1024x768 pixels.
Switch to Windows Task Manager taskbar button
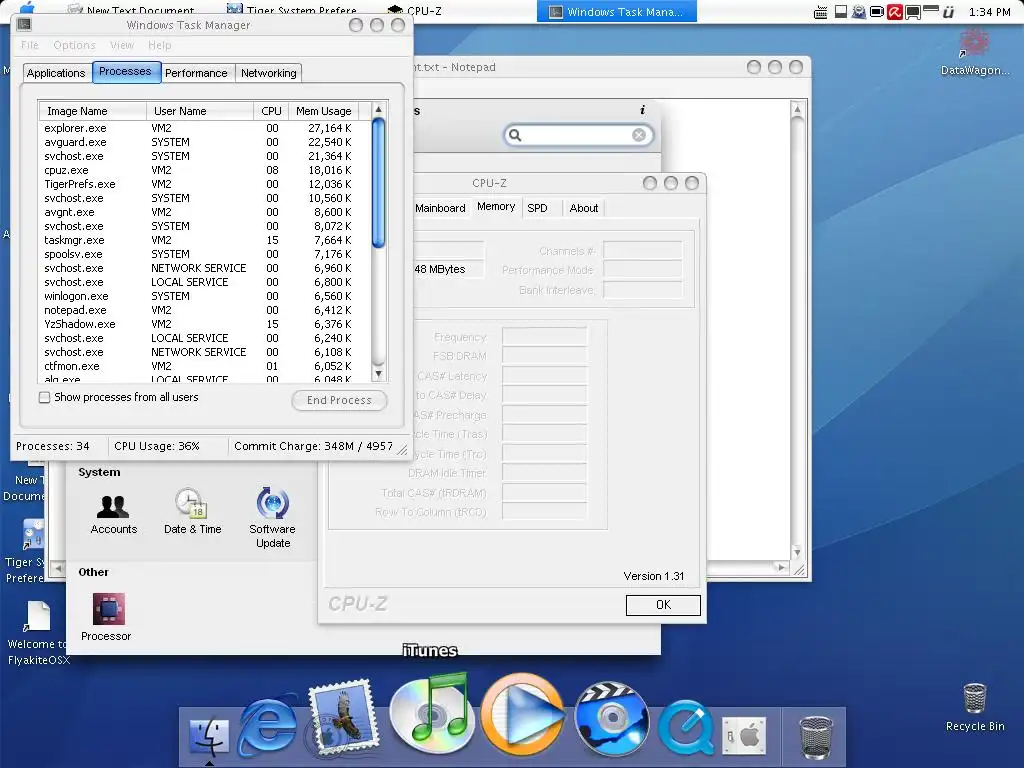tap(616, 12)
